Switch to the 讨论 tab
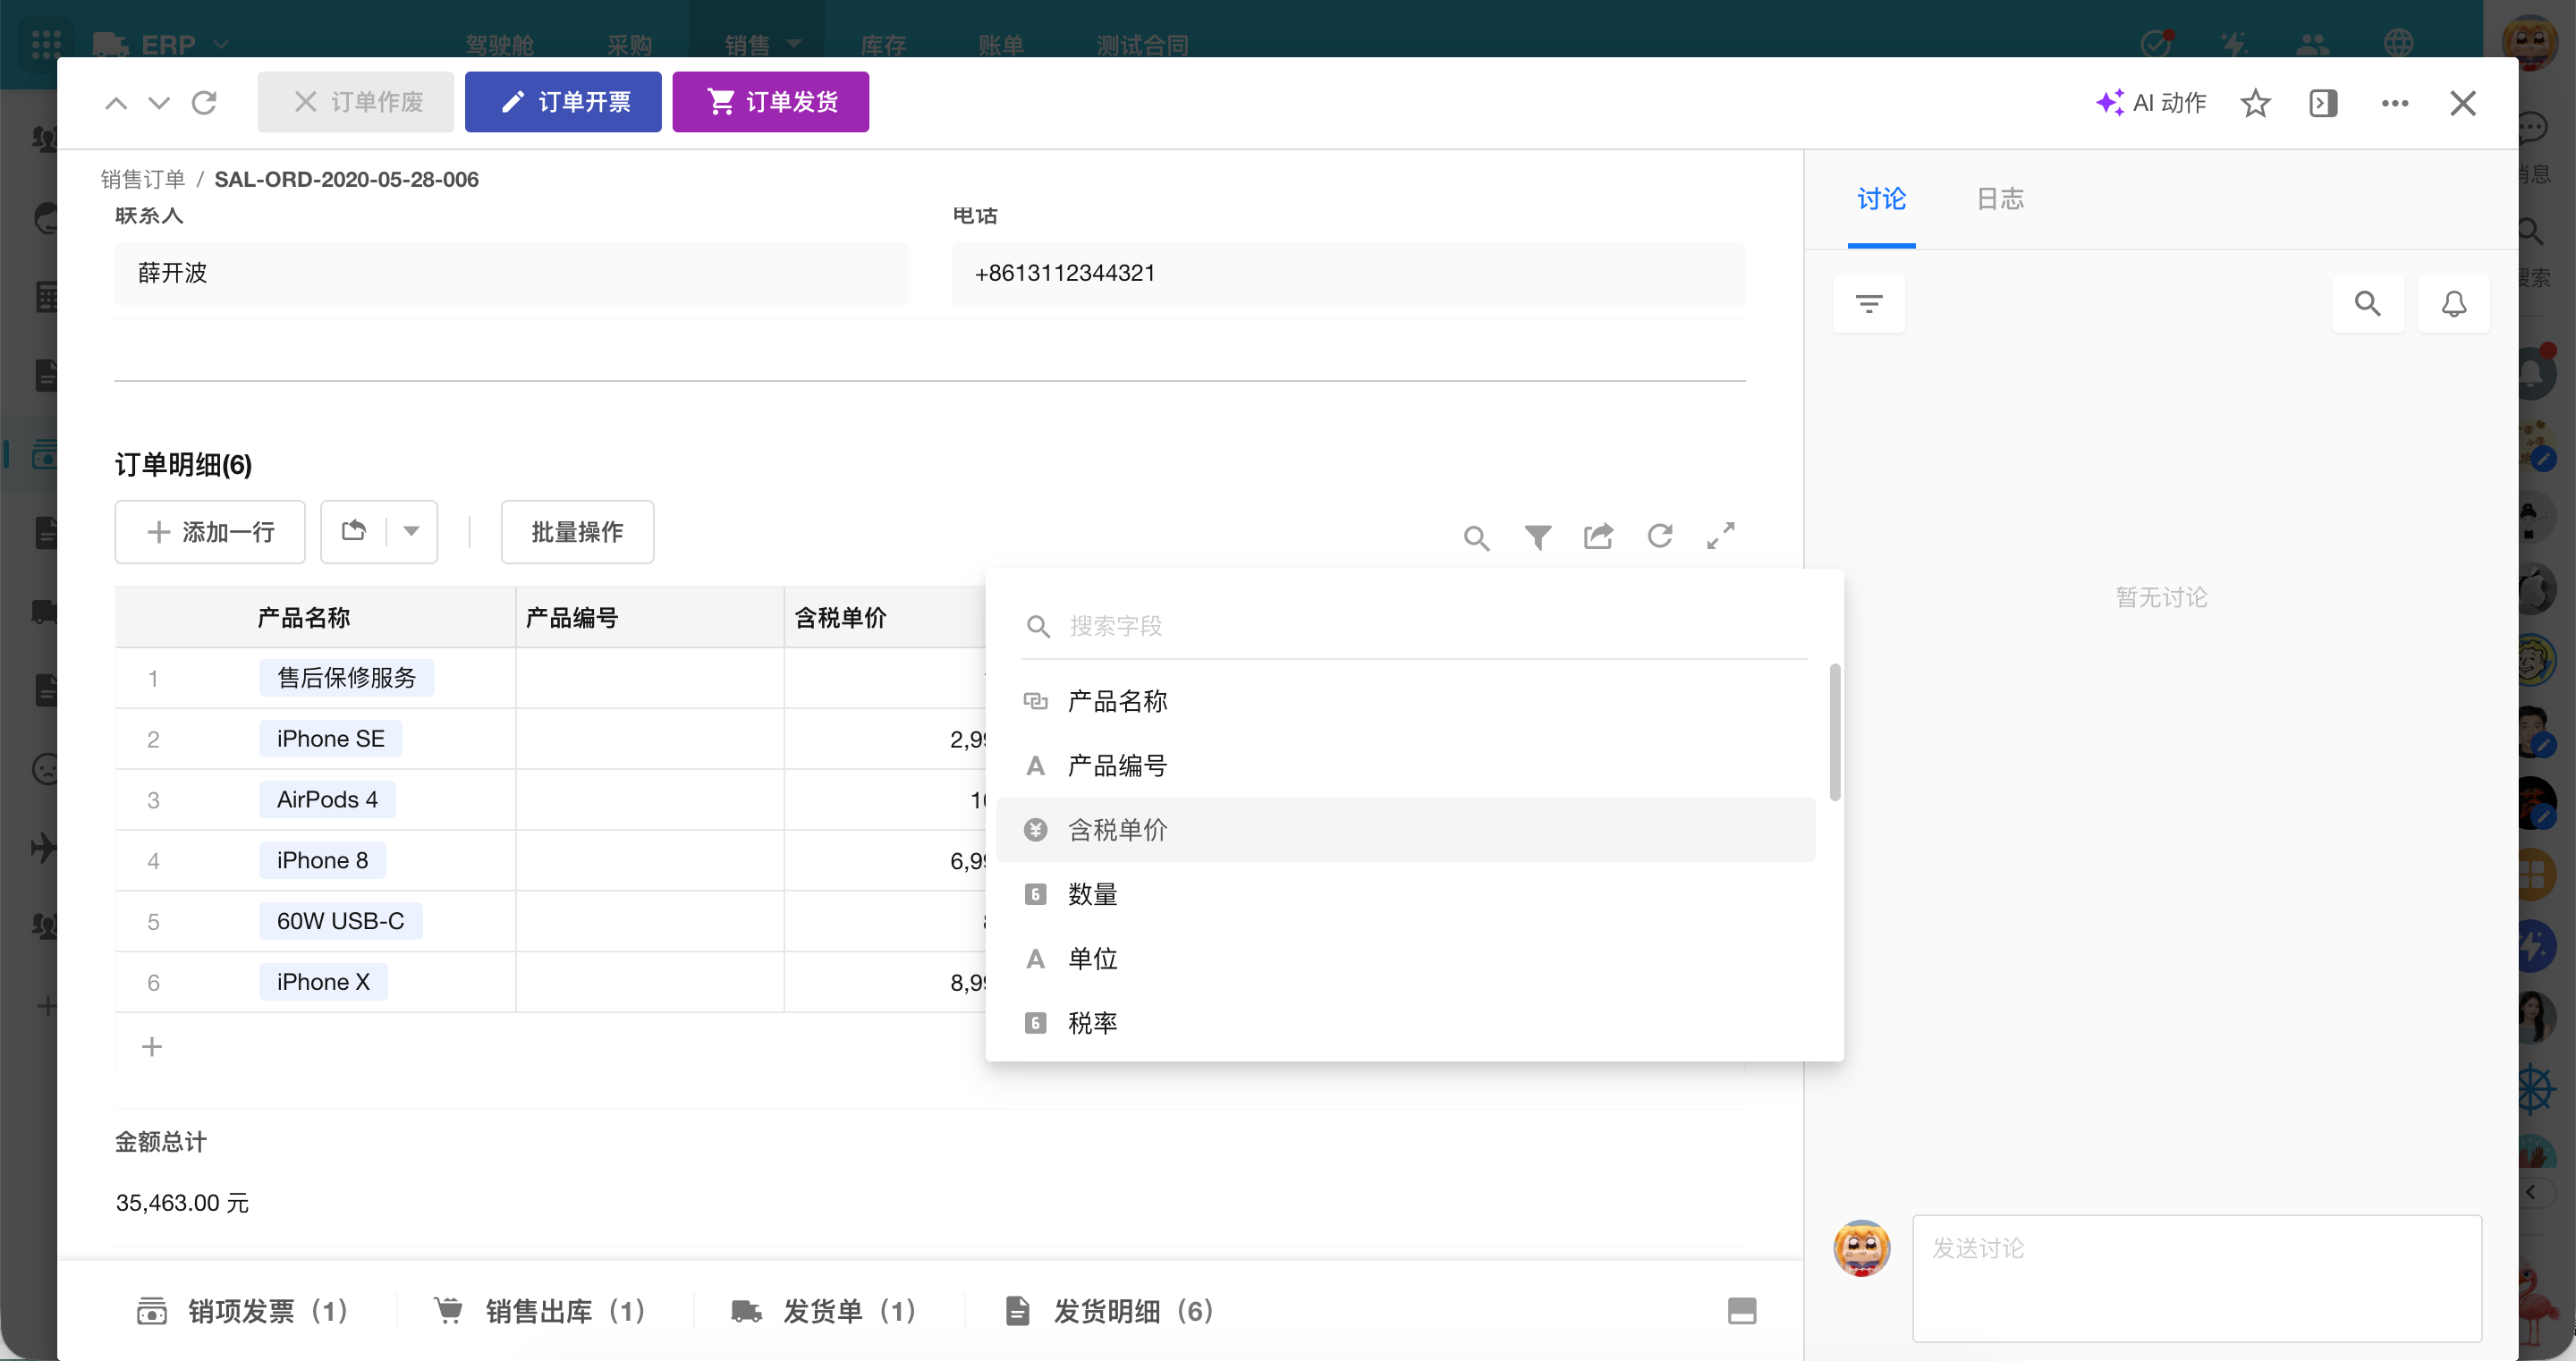 [1881, 199]
